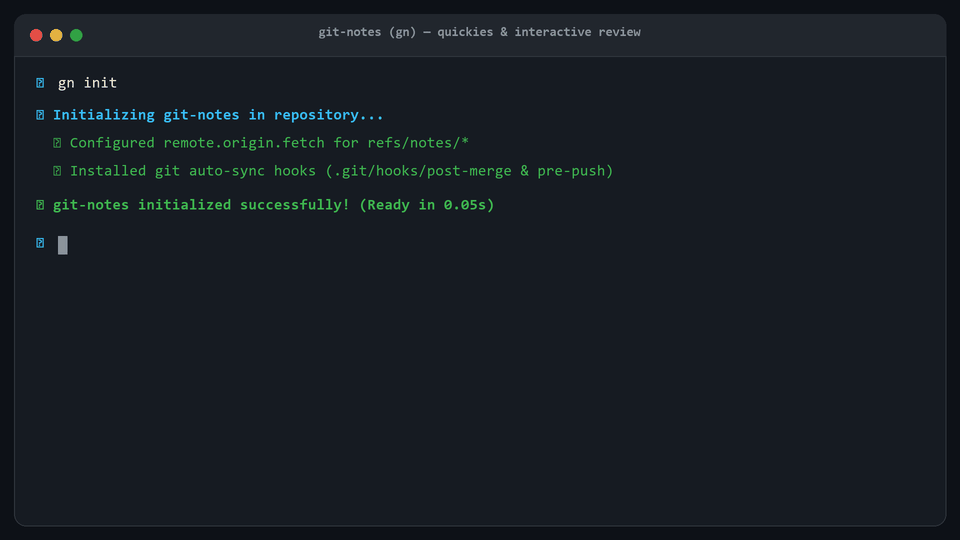Click the window title 'git-notes (gn)'
Viewport: 960px width, 540px height.
(x=367, y=32)
